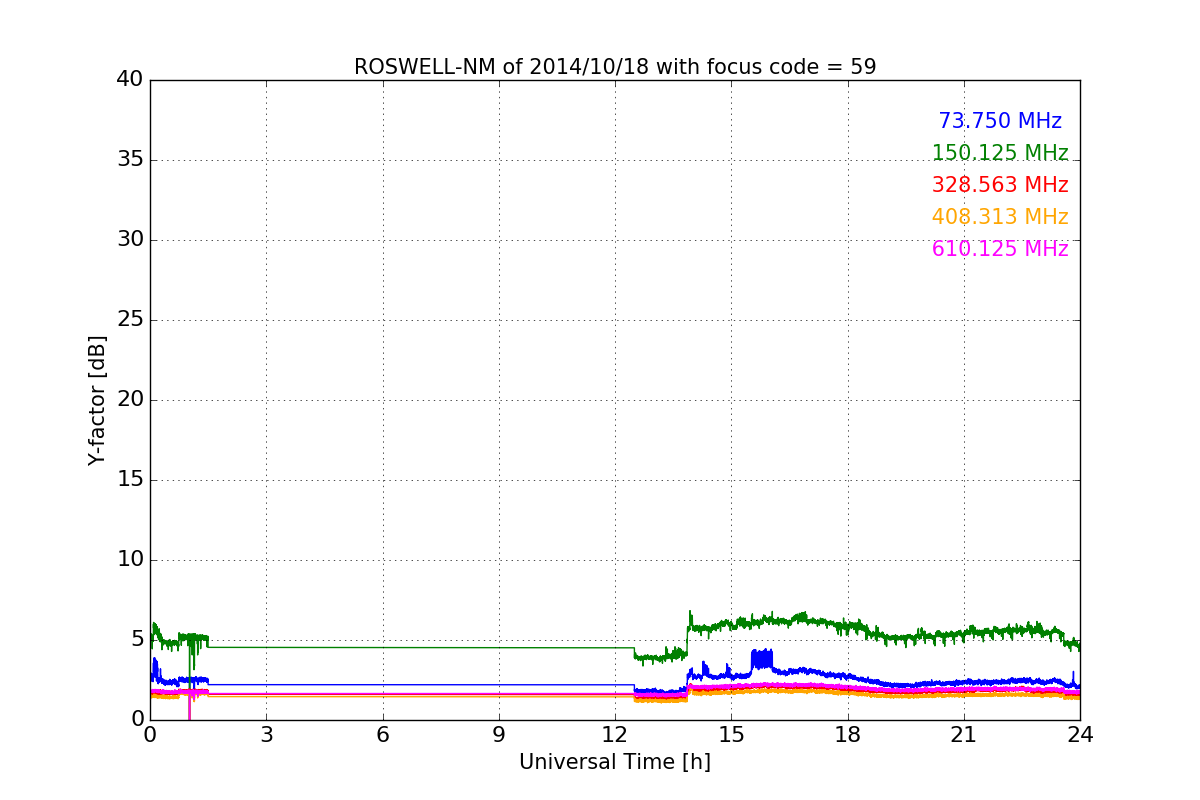Click the x-axis tick label 6

[382, 734]
